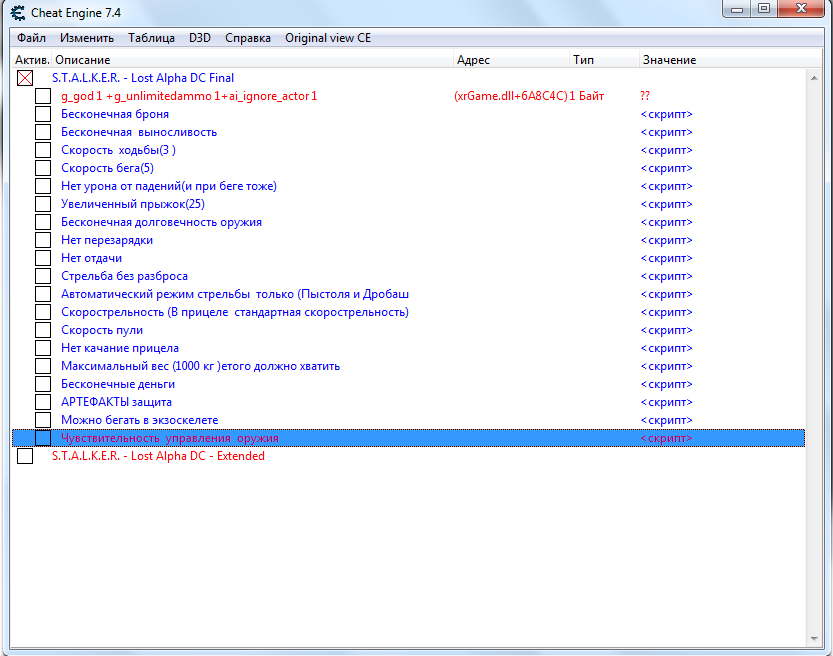Image resolution: width=833 pixels, height=656 pixels.
Task: Open the Таблица menu
Action: click(x=151, y=38)
